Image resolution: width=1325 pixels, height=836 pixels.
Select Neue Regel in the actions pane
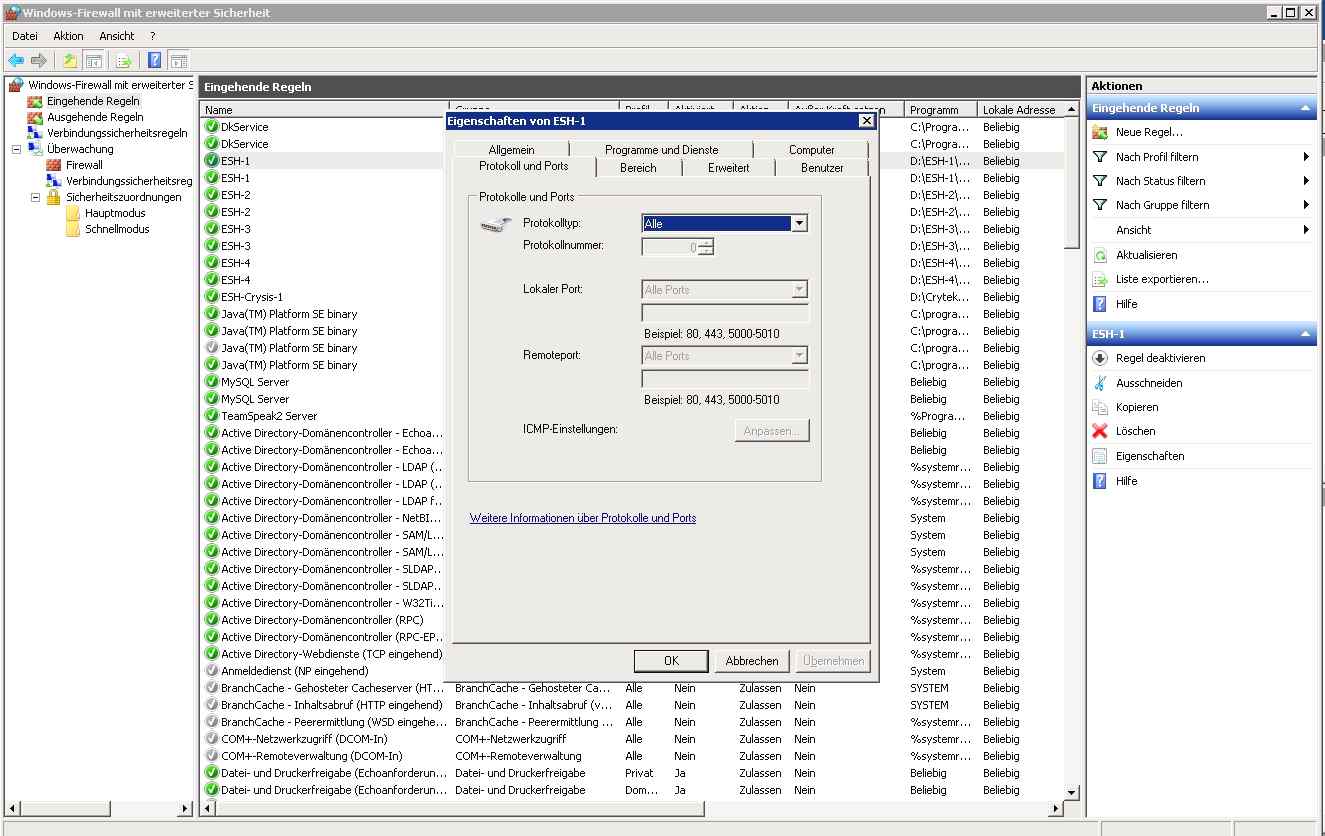[1149, 132]
